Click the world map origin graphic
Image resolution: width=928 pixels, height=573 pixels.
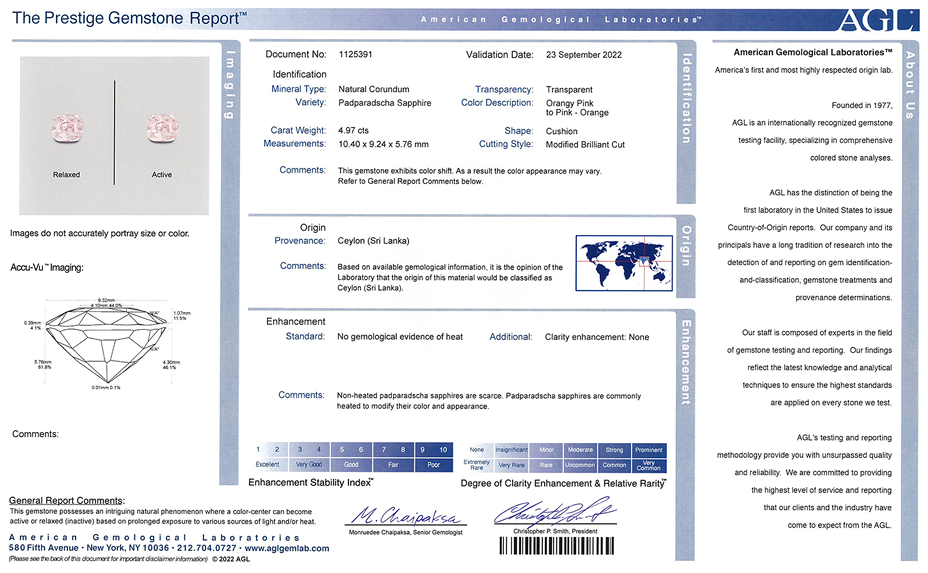624,263
